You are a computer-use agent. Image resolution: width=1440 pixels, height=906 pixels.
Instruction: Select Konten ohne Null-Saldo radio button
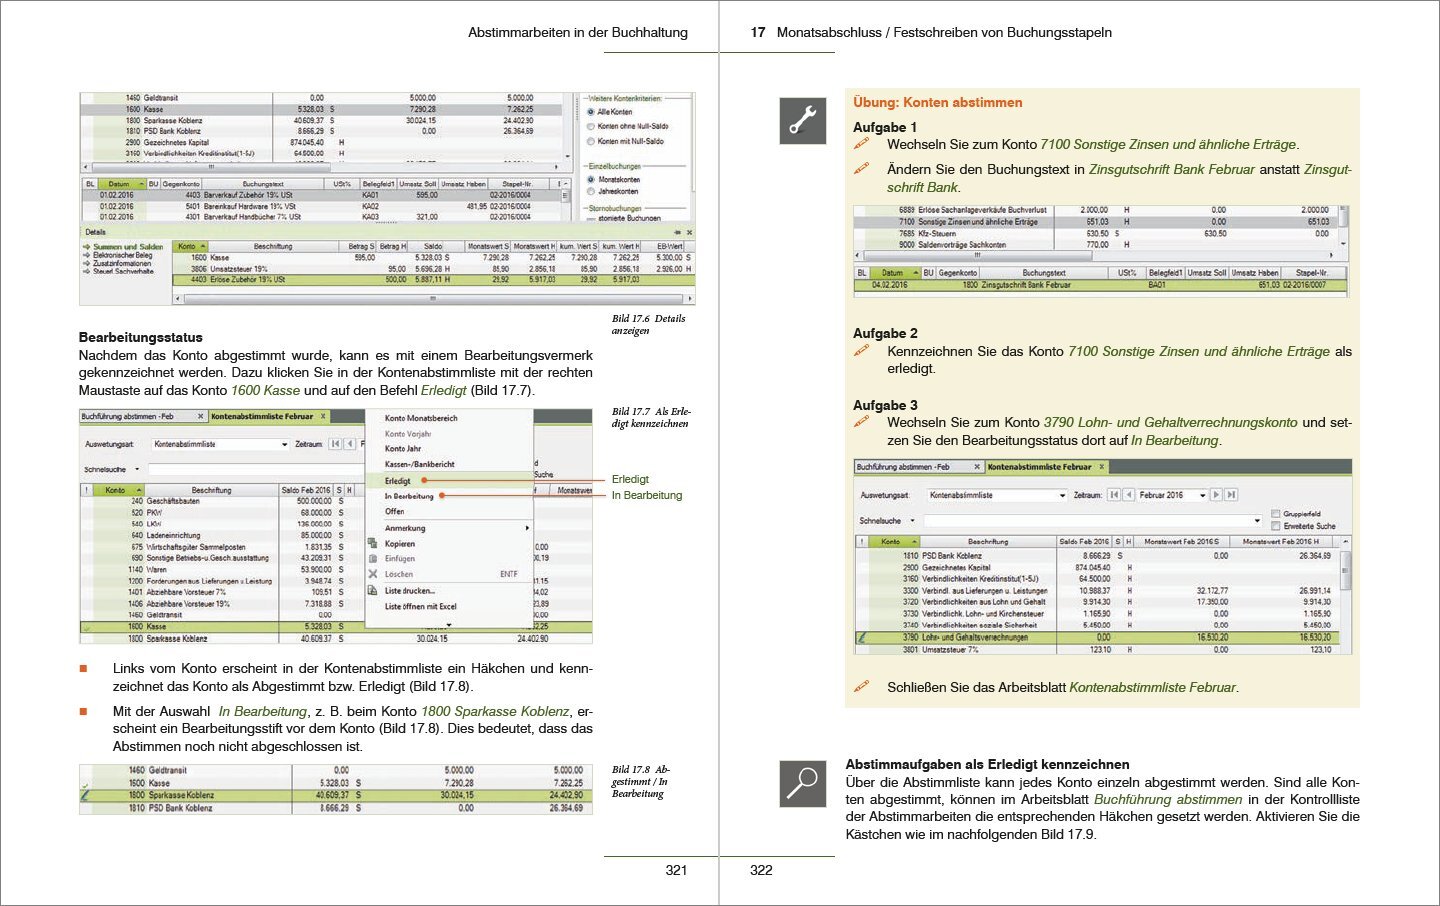coord(591,126)
